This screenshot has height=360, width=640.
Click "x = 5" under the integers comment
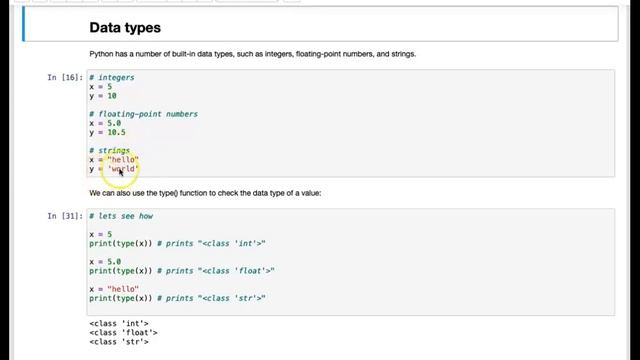100,87
